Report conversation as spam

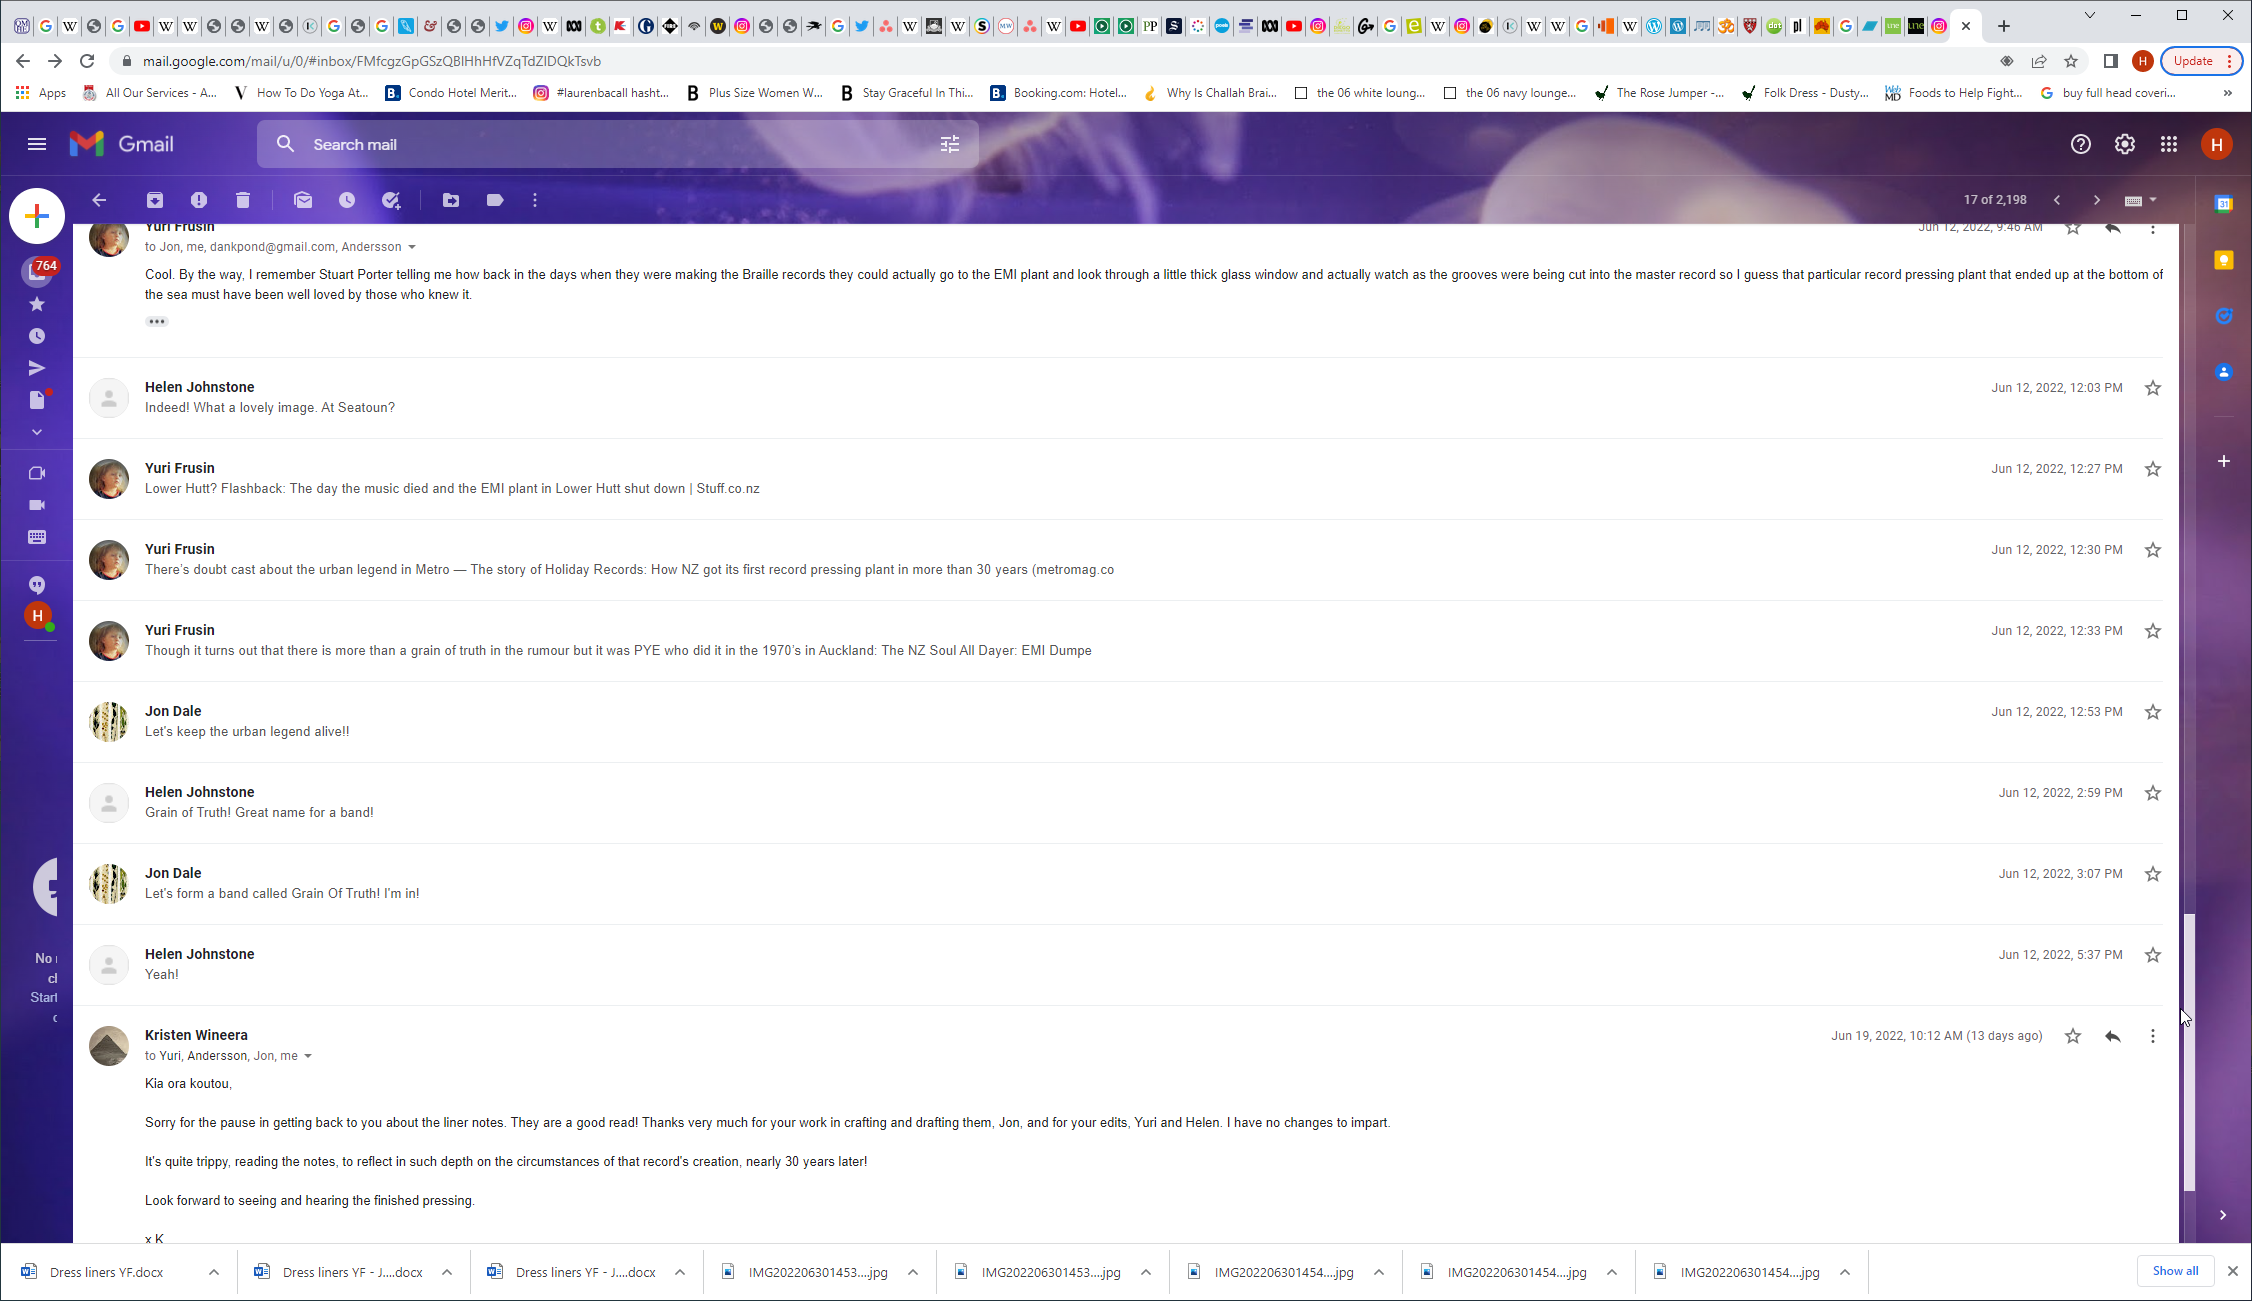click(199, 200)
